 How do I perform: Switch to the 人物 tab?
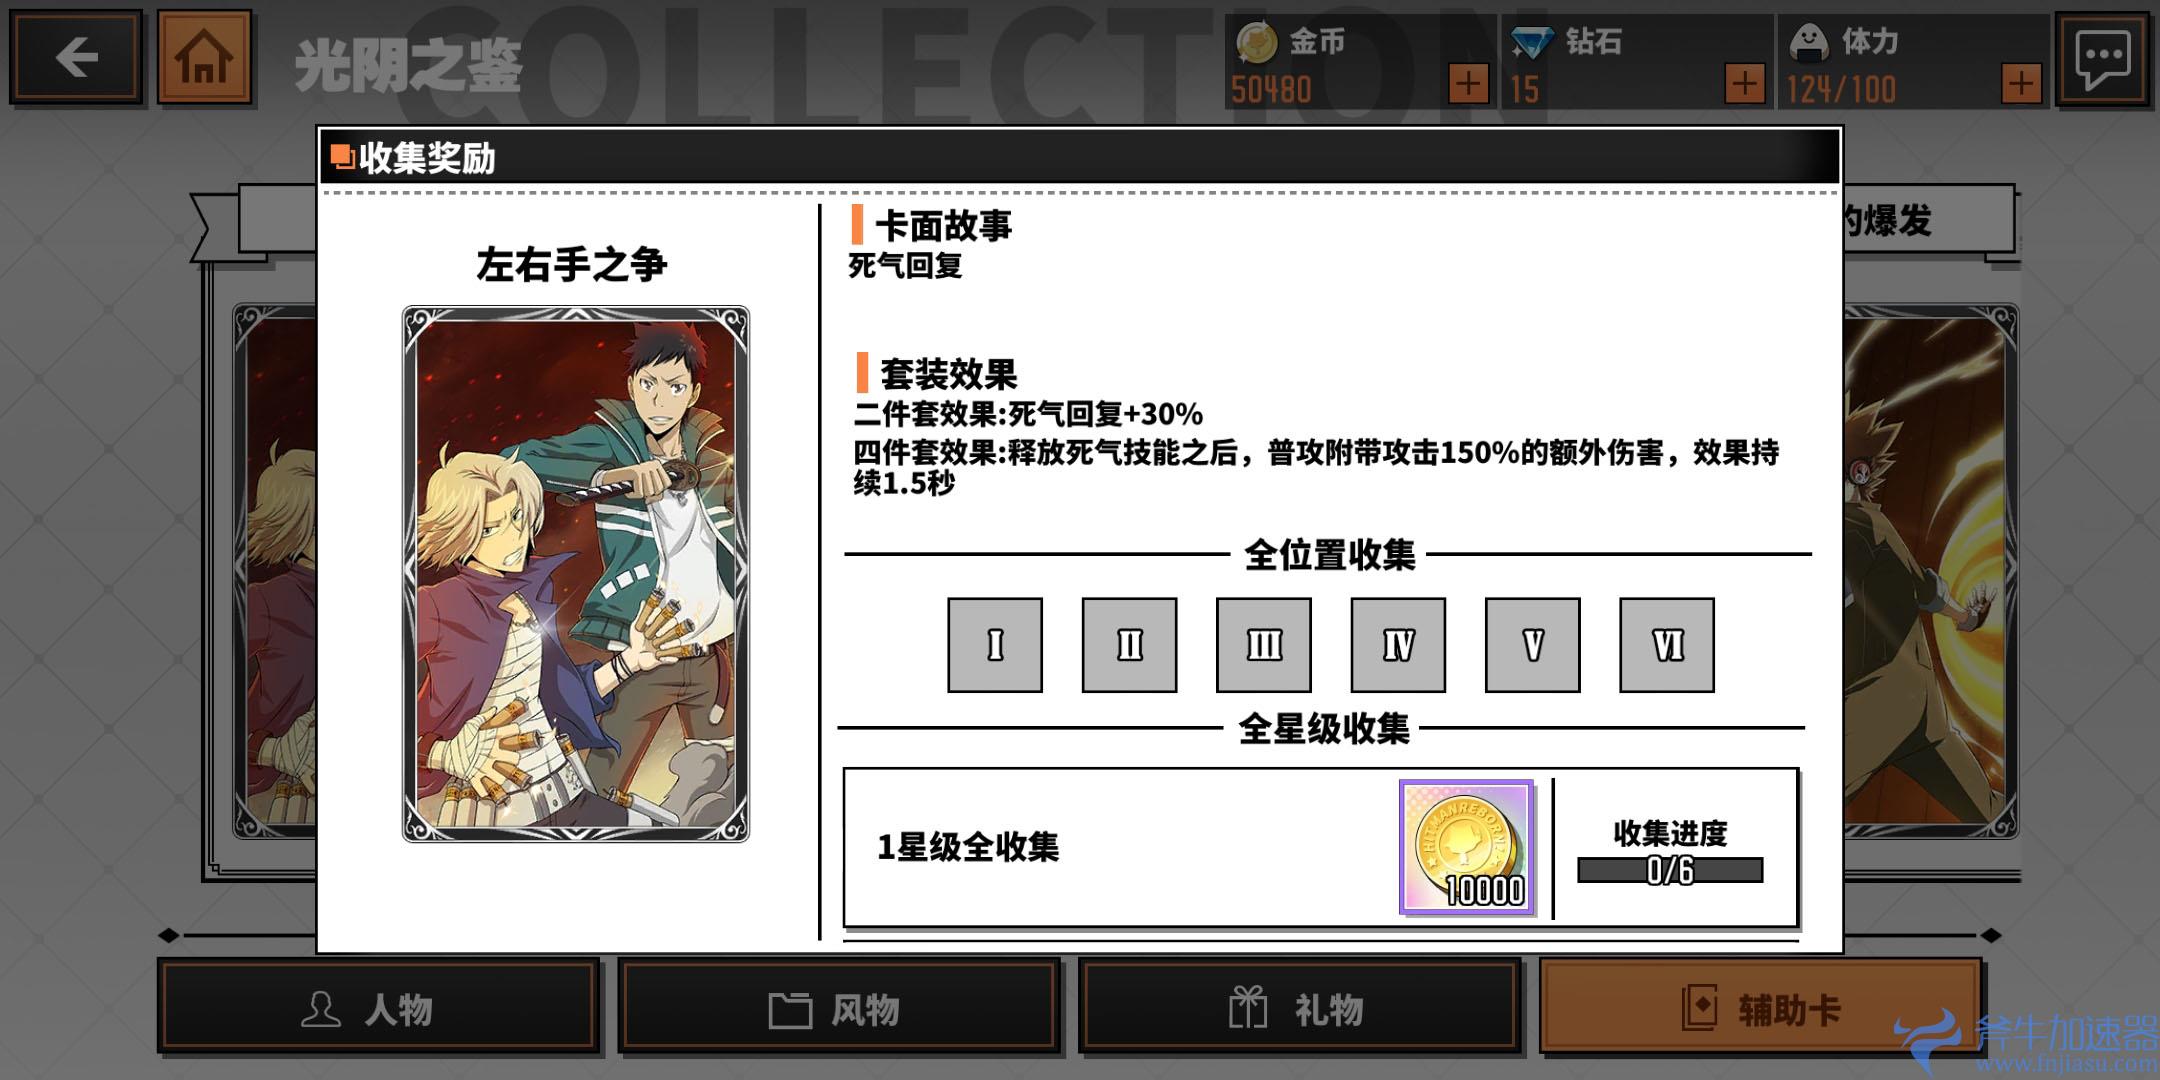click(x=379, y=1007)
